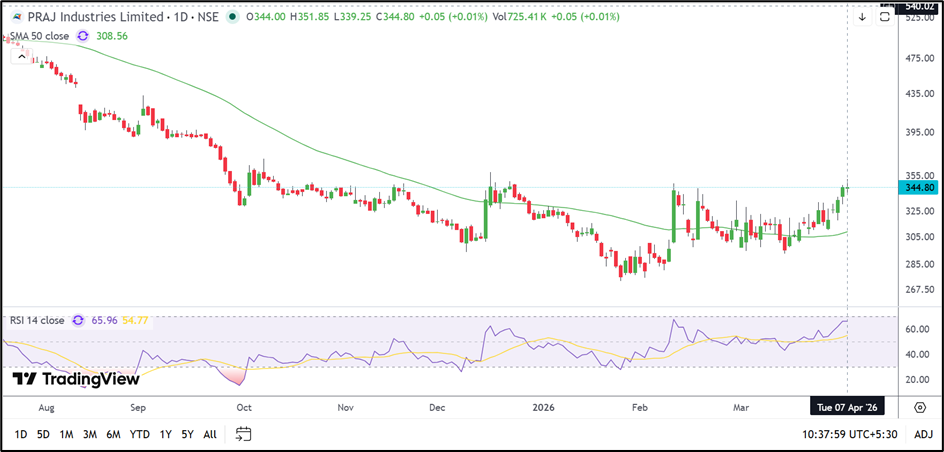The width and height of the screenshot is (944, 452).
Task: Click the green market status dot
Action: tap(233, 17)
